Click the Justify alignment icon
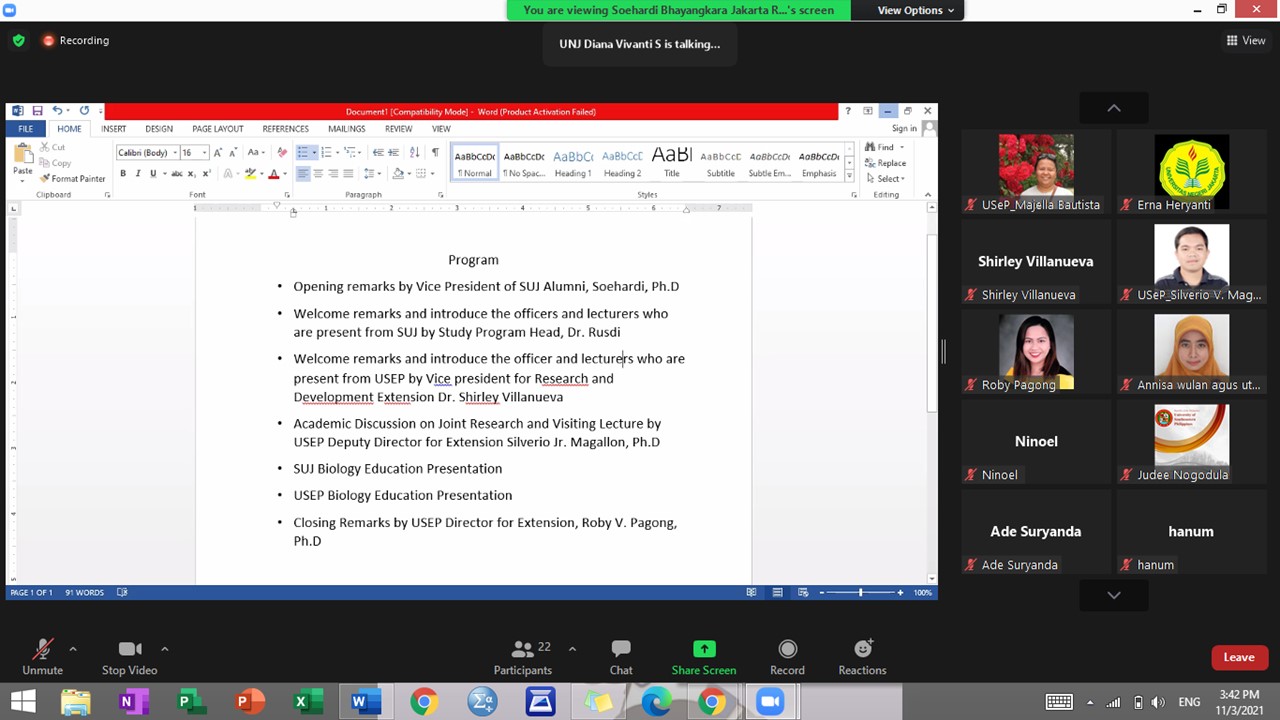The image size is (1280, 720). [x=348, y=174]
